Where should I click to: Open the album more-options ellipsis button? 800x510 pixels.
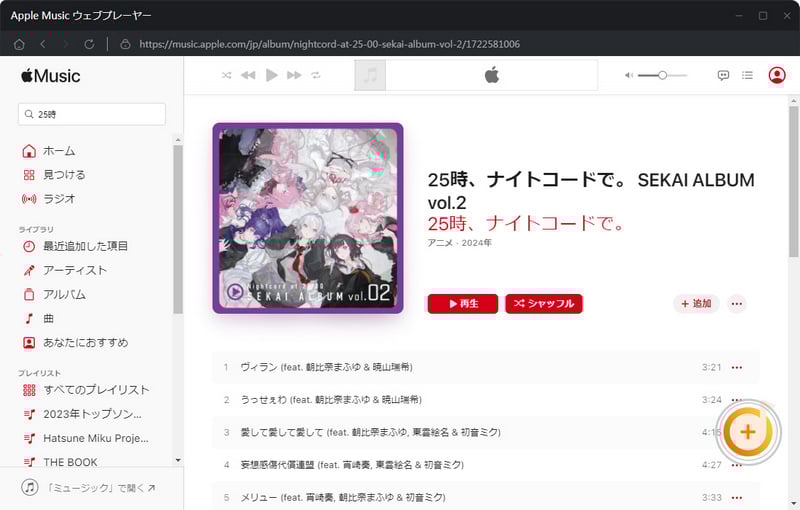(737, 304)
